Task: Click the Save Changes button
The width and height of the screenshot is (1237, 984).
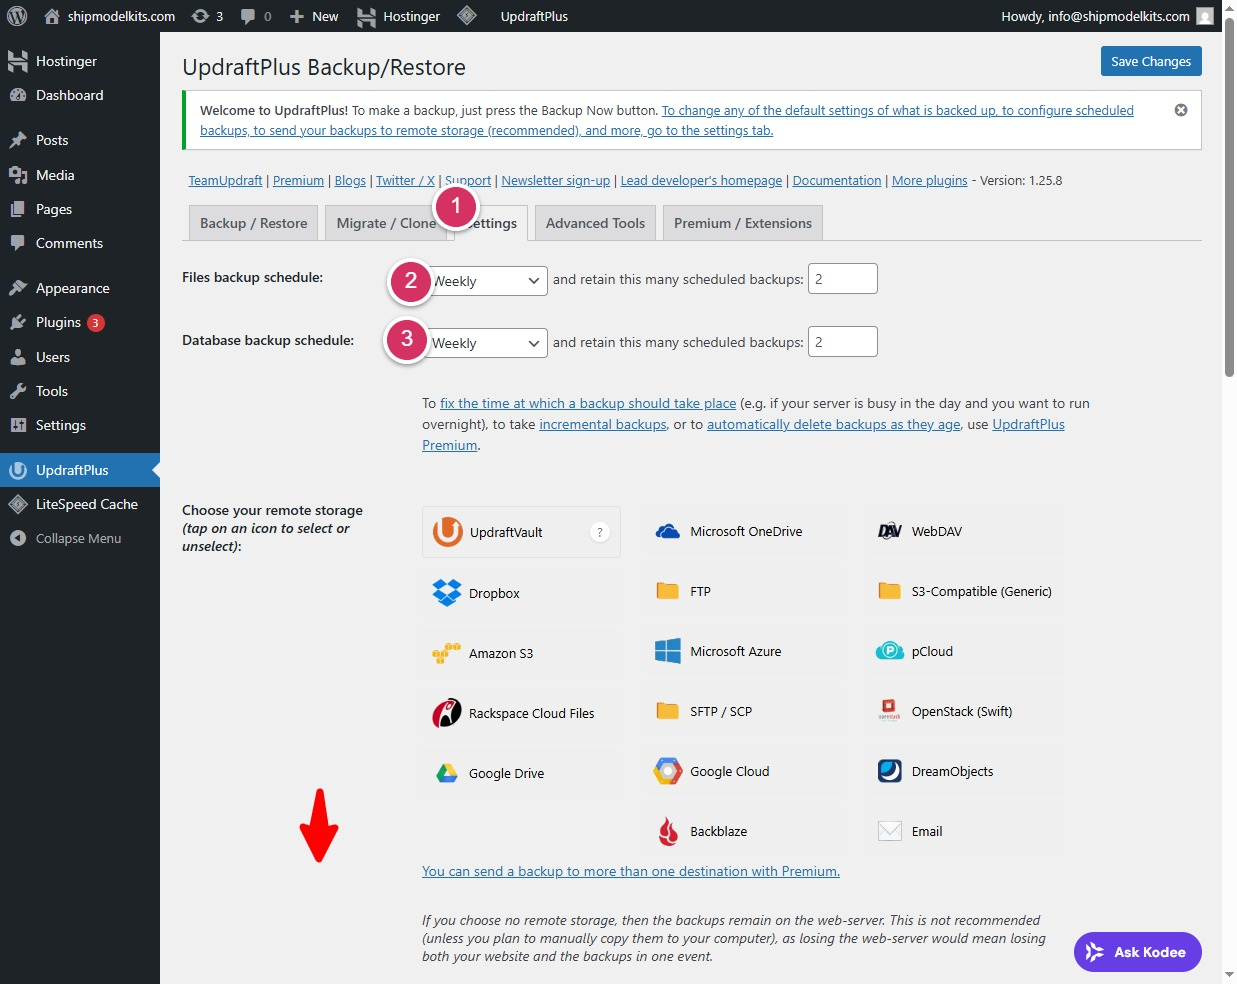Action: click(1150, 61)
